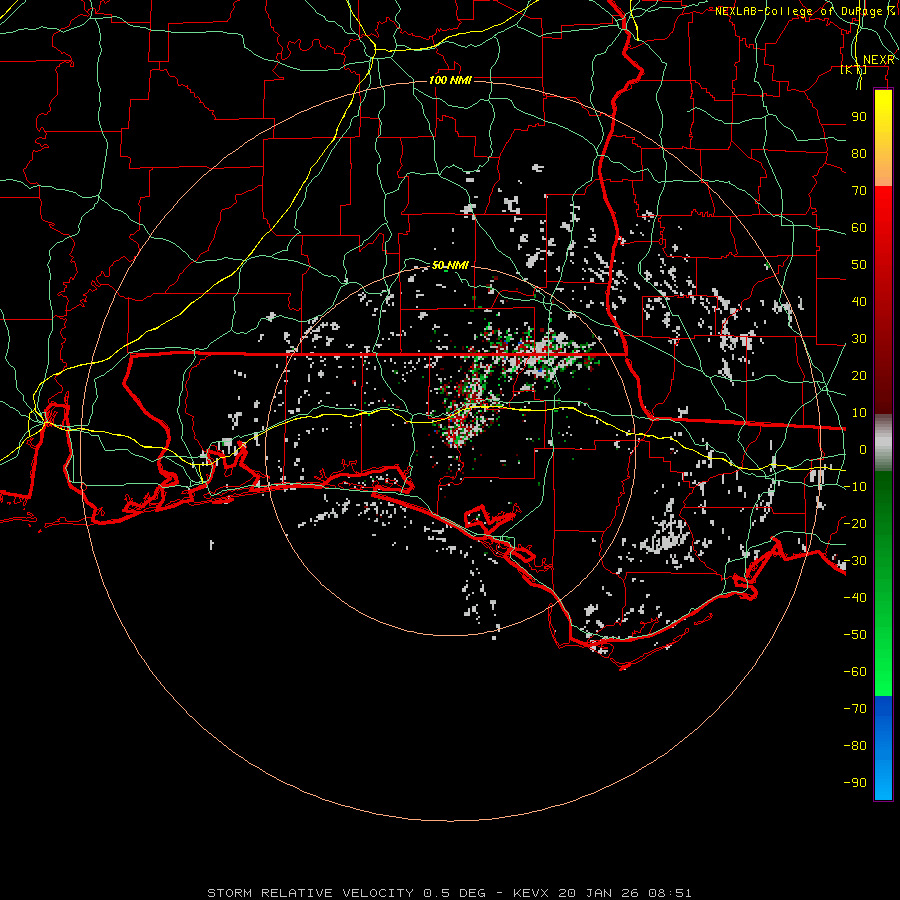Click the "70" value on the velocity scale
Screen dimensions: 900x900
pyautogui.click(x=859, y=191)
